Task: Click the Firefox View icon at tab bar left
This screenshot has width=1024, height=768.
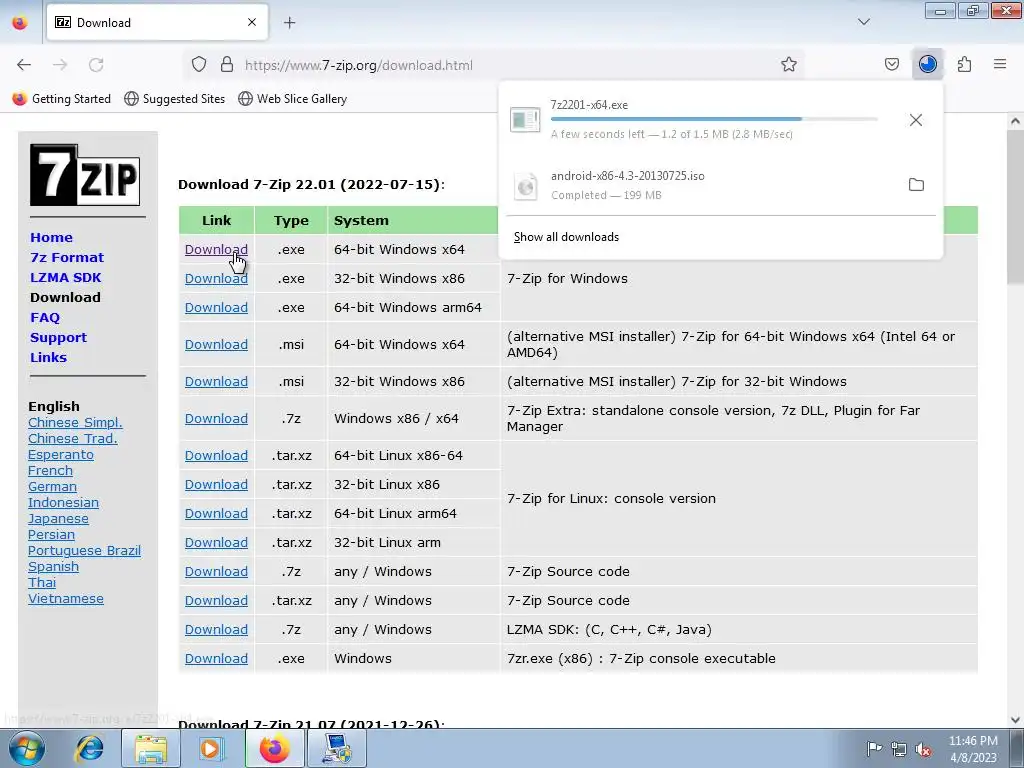Action: [x=20, y=23]
